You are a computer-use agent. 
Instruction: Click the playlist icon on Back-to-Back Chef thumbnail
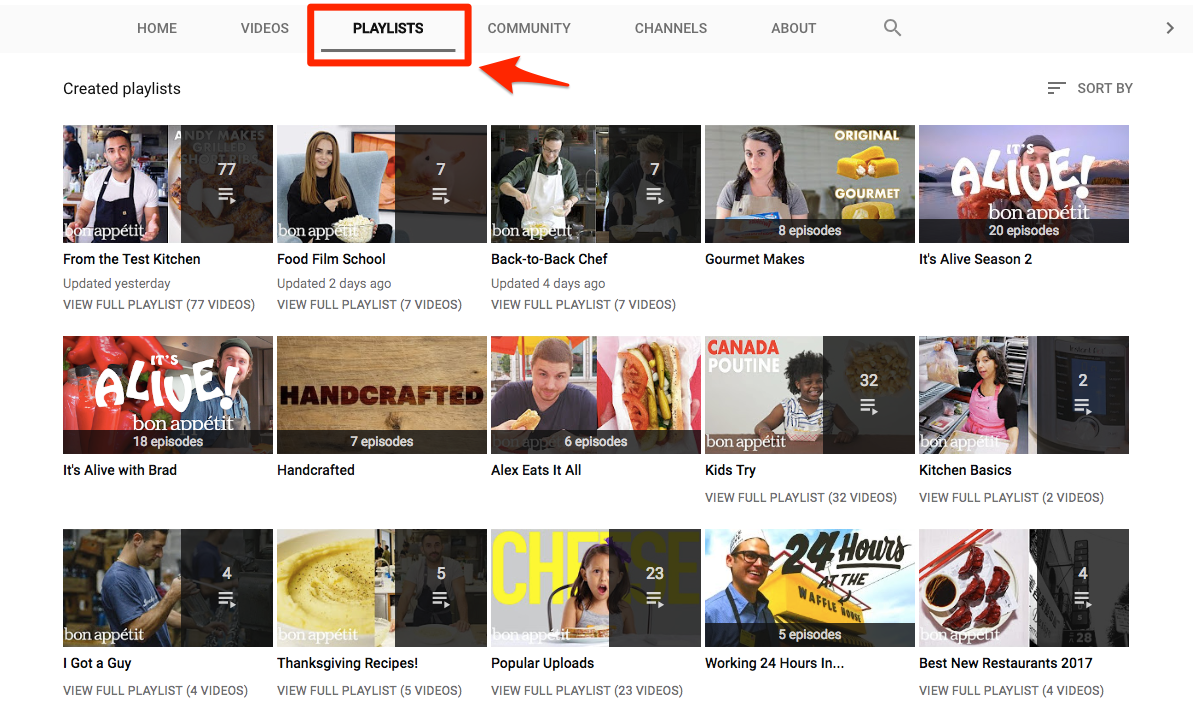pos(654,196)
